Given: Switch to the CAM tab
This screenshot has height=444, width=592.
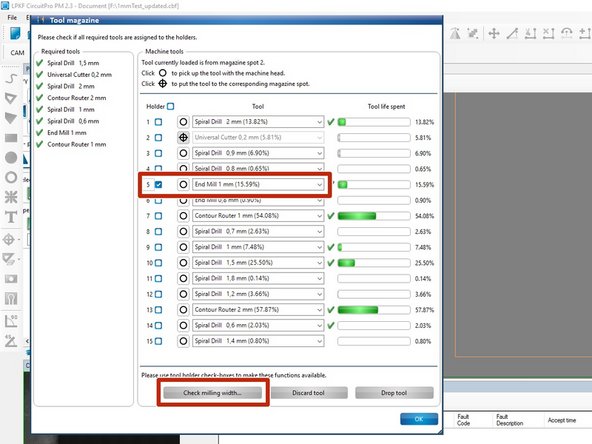Looking at the screenshot, I should coord(17,53).
